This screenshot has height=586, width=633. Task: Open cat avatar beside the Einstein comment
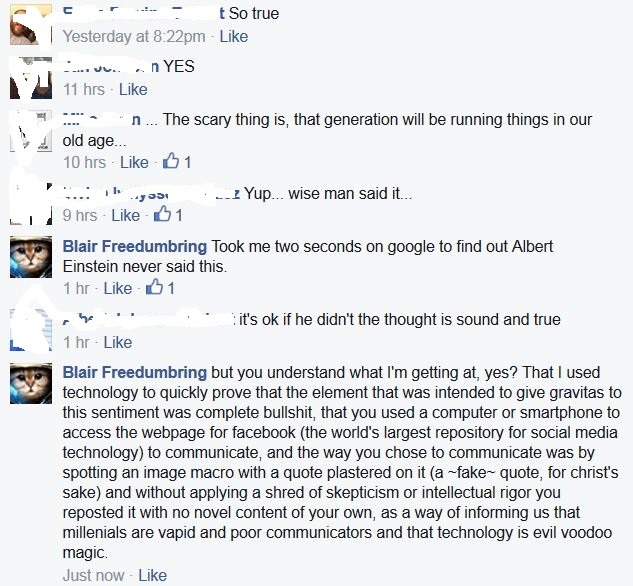[x=31, y=257]
